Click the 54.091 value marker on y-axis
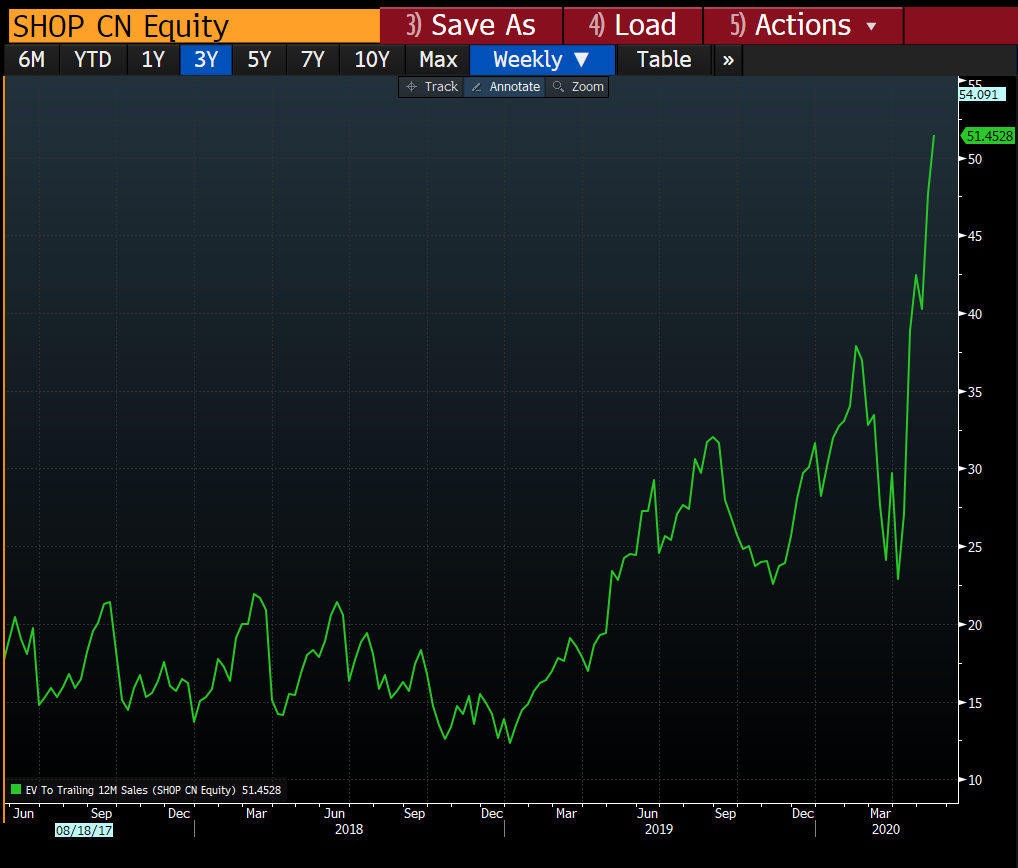 click(x=981, y=94)
